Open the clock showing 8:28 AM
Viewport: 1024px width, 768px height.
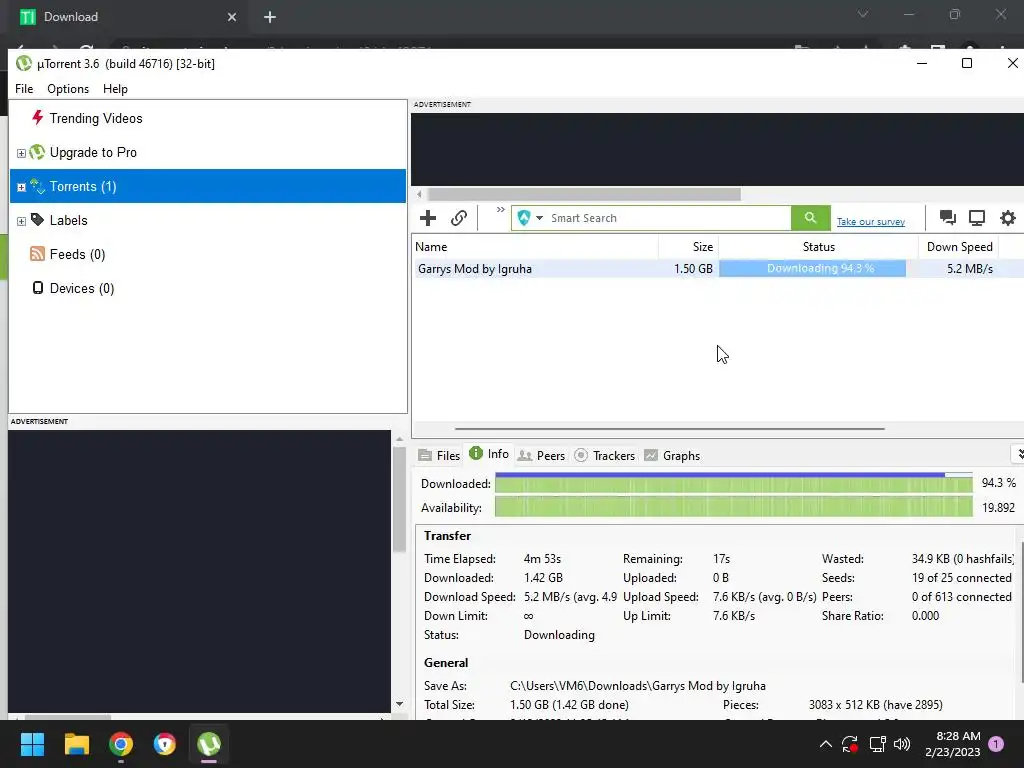pyautogui.click(x=953, y=744)
